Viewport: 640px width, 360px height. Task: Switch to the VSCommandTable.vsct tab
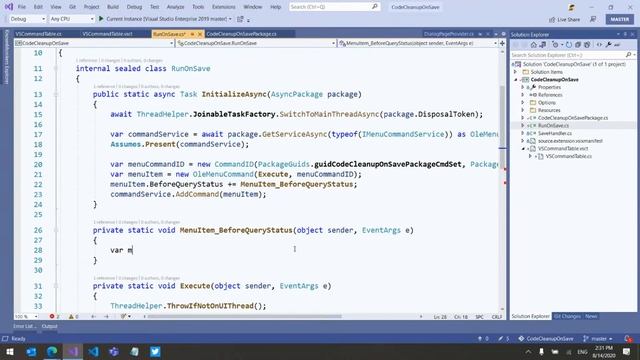coord(107,34)
